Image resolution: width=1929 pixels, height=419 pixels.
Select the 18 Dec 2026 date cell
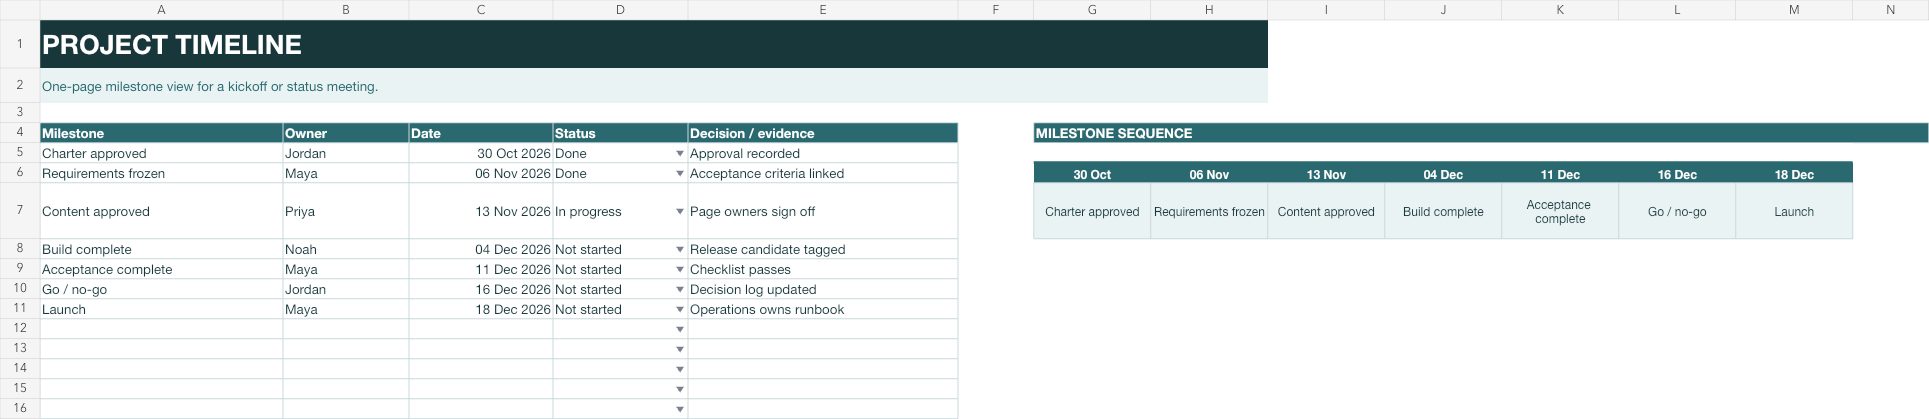481,310
